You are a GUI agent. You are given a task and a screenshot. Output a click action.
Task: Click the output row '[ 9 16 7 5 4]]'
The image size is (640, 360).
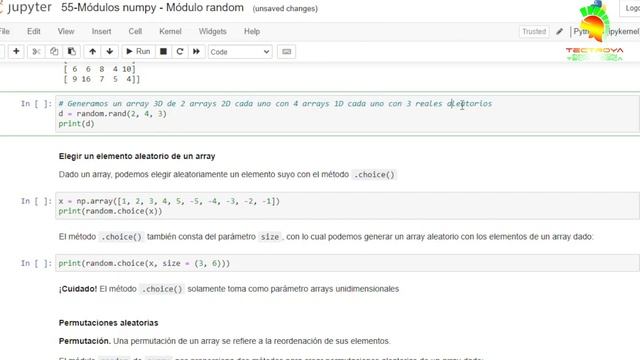point(102,79)
